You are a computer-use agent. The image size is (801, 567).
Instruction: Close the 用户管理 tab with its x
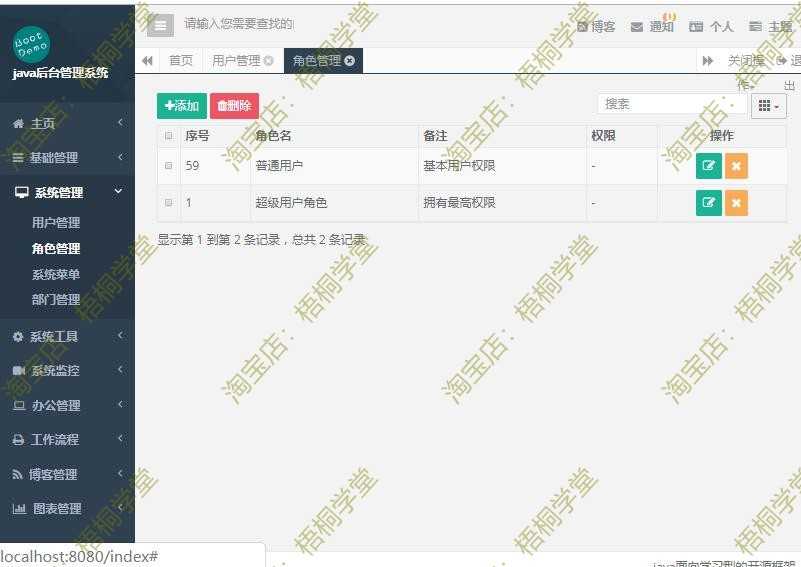[269, 61]
